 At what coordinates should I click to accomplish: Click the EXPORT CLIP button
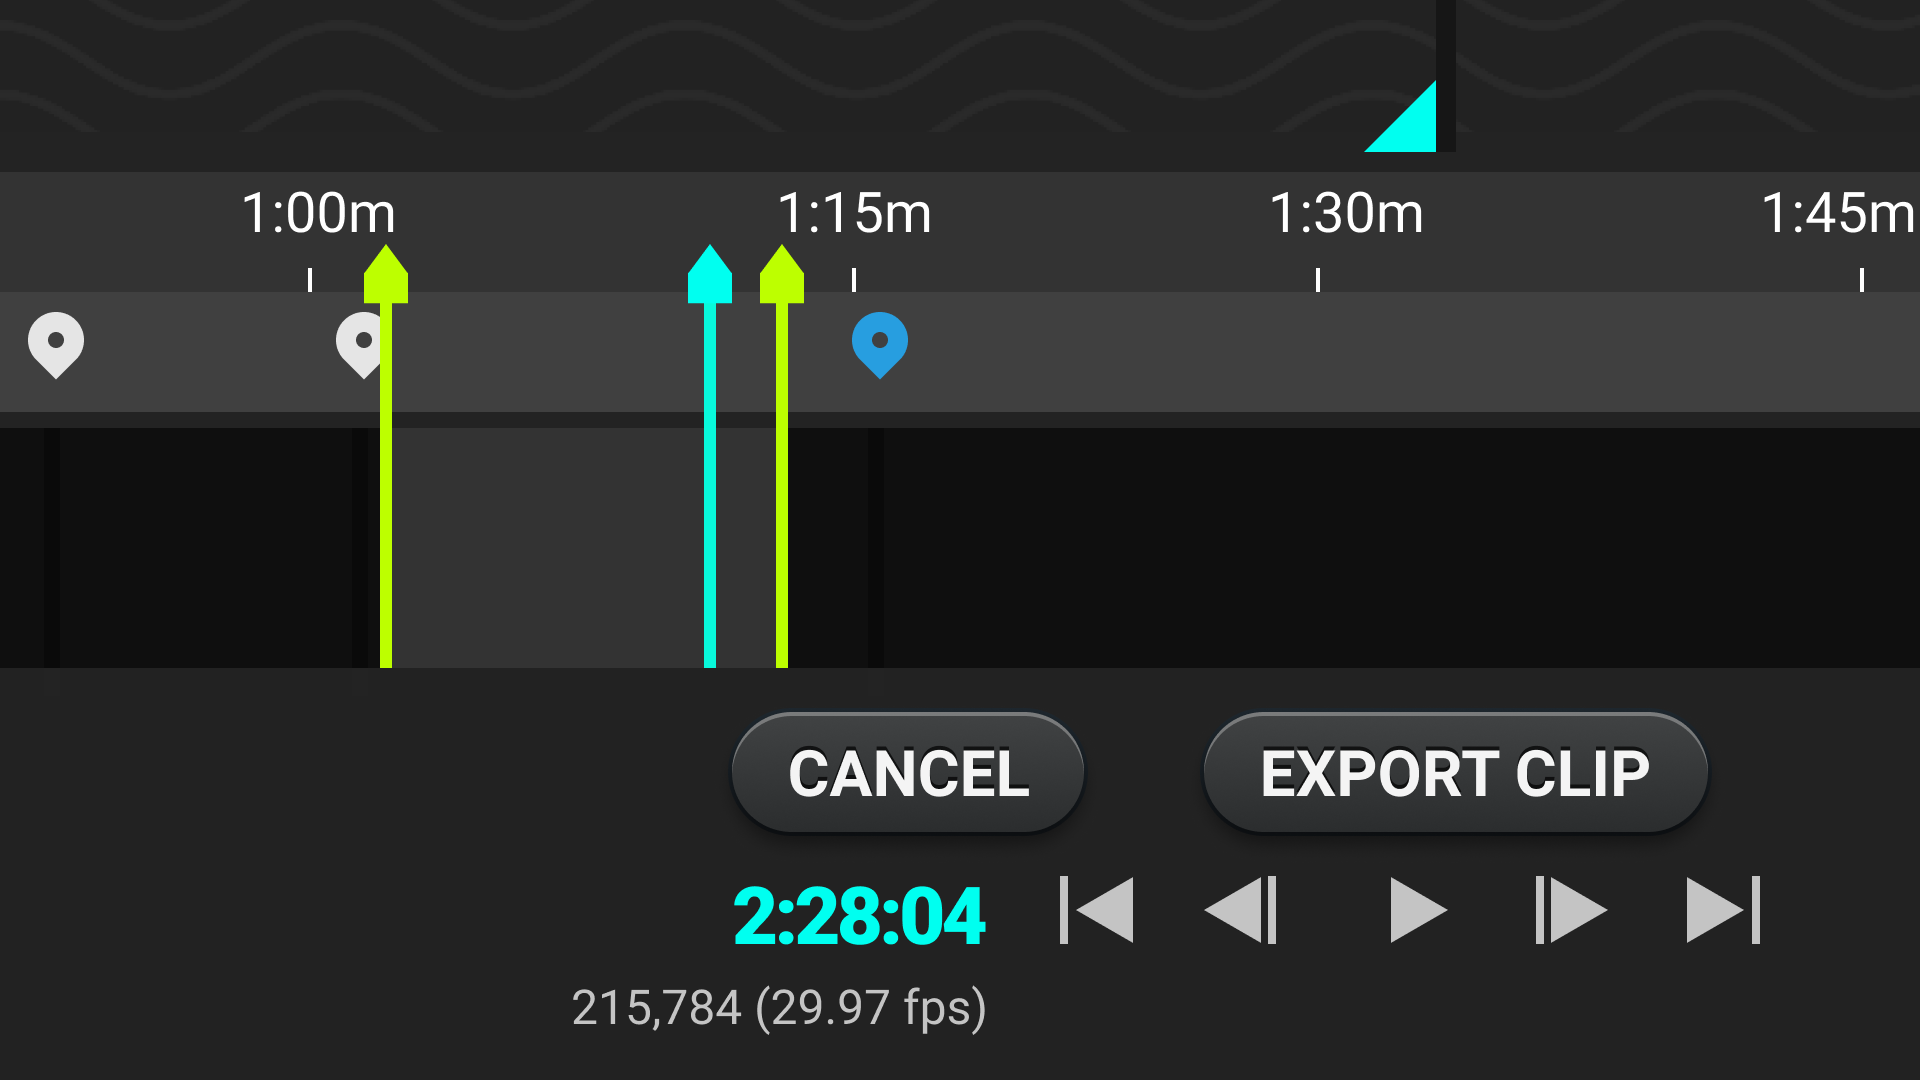(x=1455, y=773)
